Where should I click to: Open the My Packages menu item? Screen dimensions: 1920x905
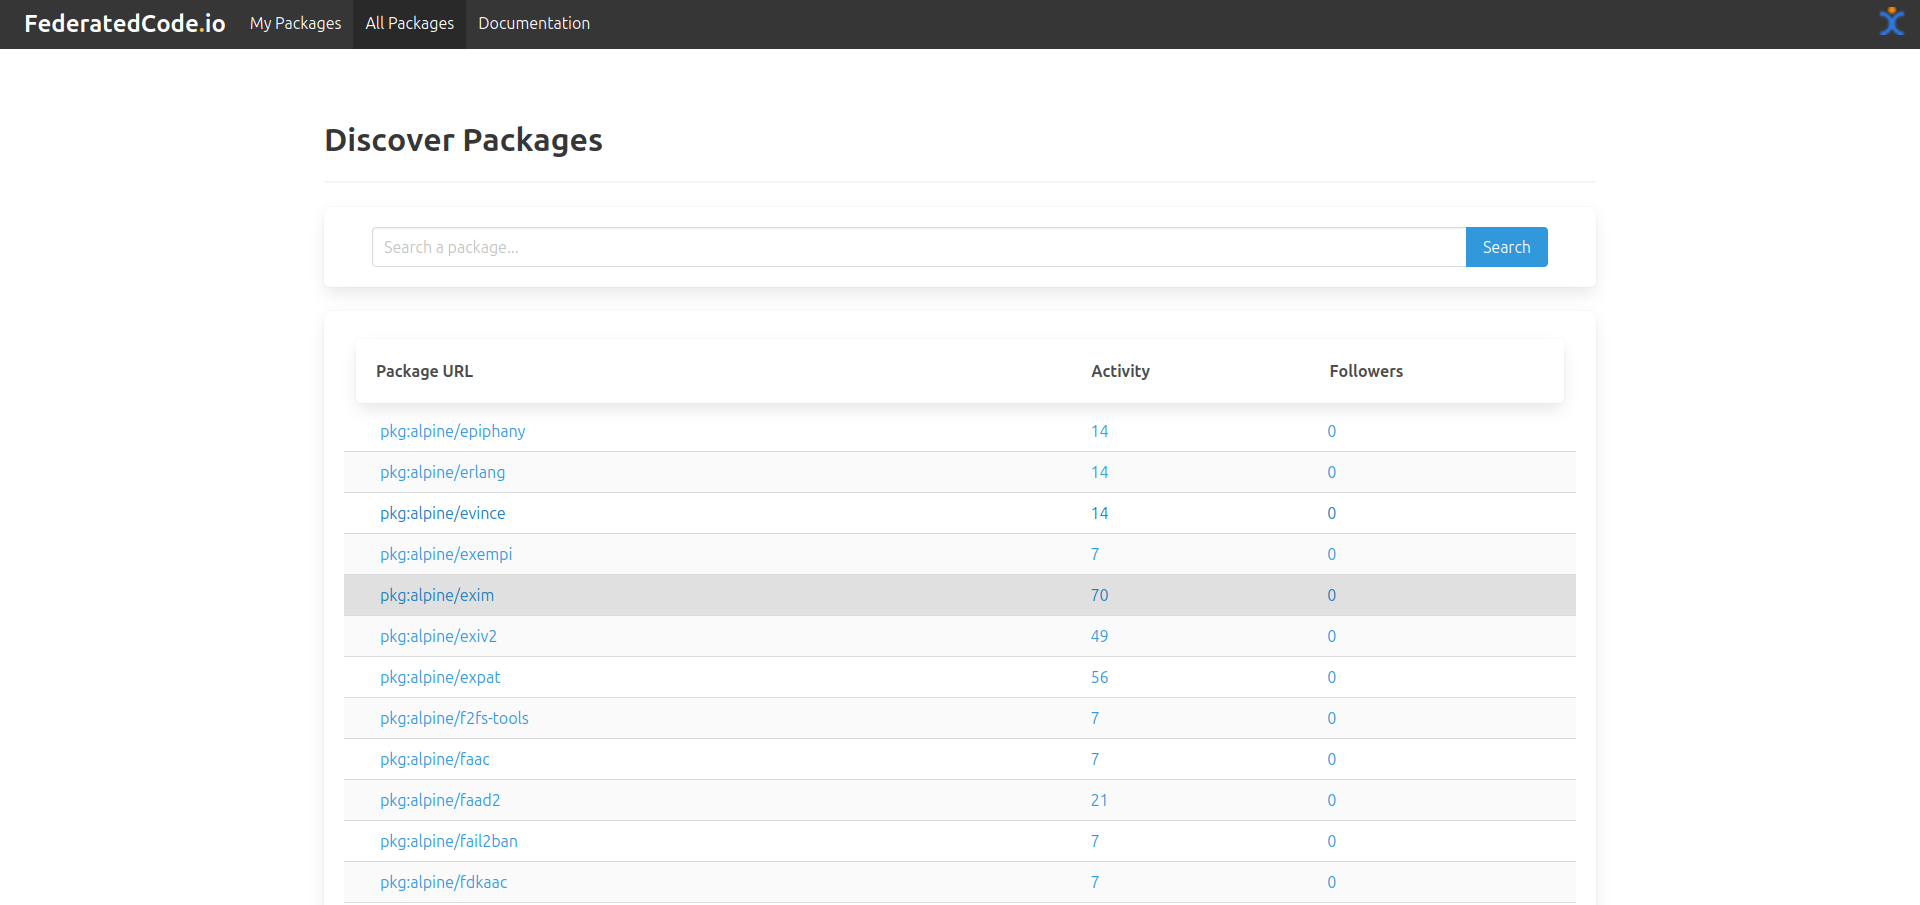295,23
